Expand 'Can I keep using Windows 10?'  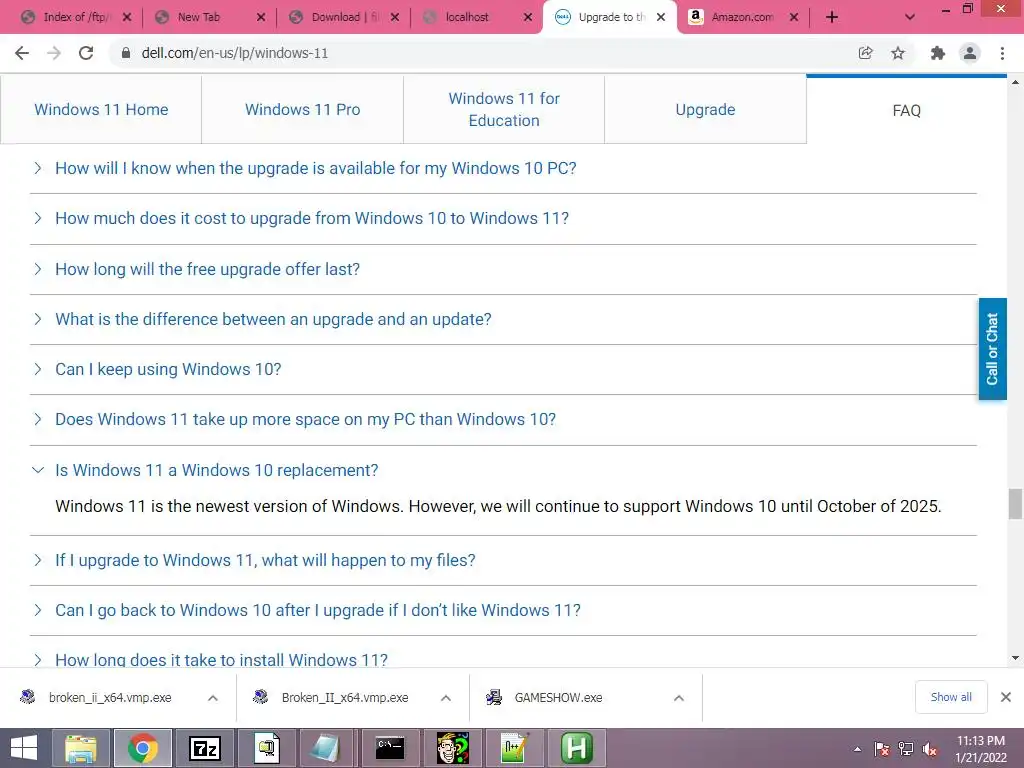tap(168, 369)
